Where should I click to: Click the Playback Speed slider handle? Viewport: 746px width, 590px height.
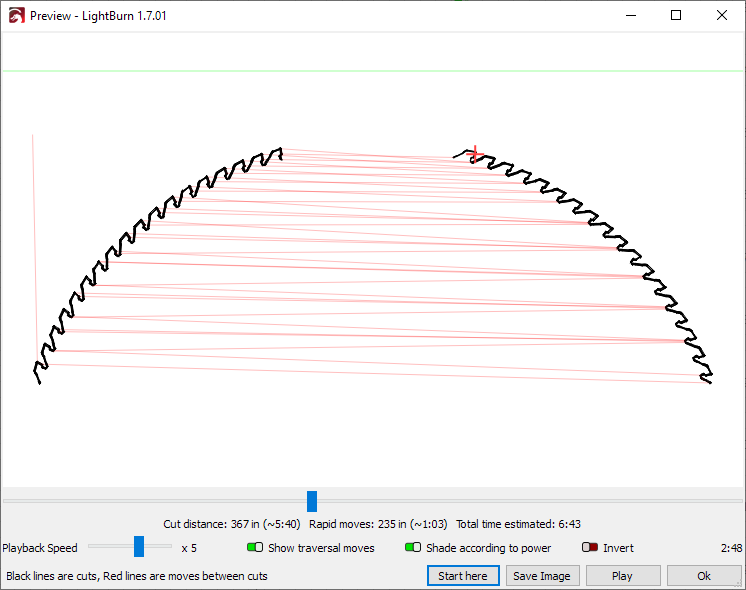click(x=139, y=546)
